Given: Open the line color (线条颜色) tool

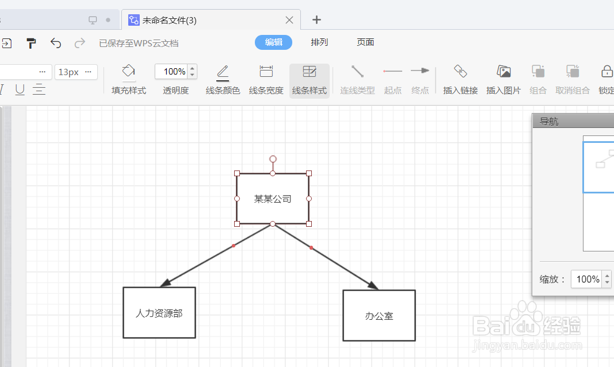Looking at the screenshot, I should [x=223, y=80].
